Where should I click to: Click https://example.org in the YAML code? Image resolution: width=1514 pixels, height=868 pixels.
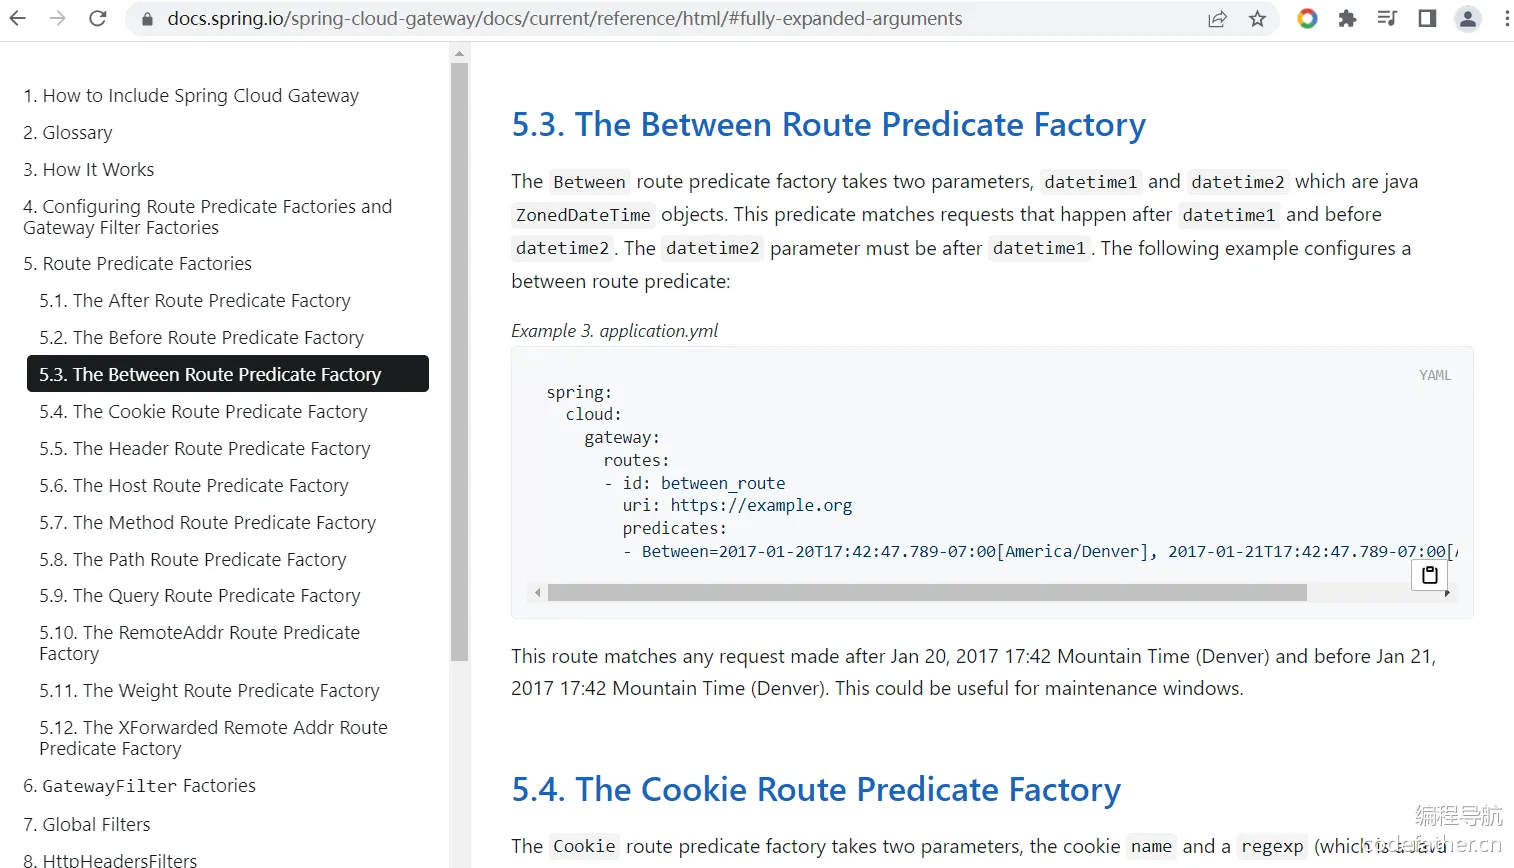click(x=761, y=505)
